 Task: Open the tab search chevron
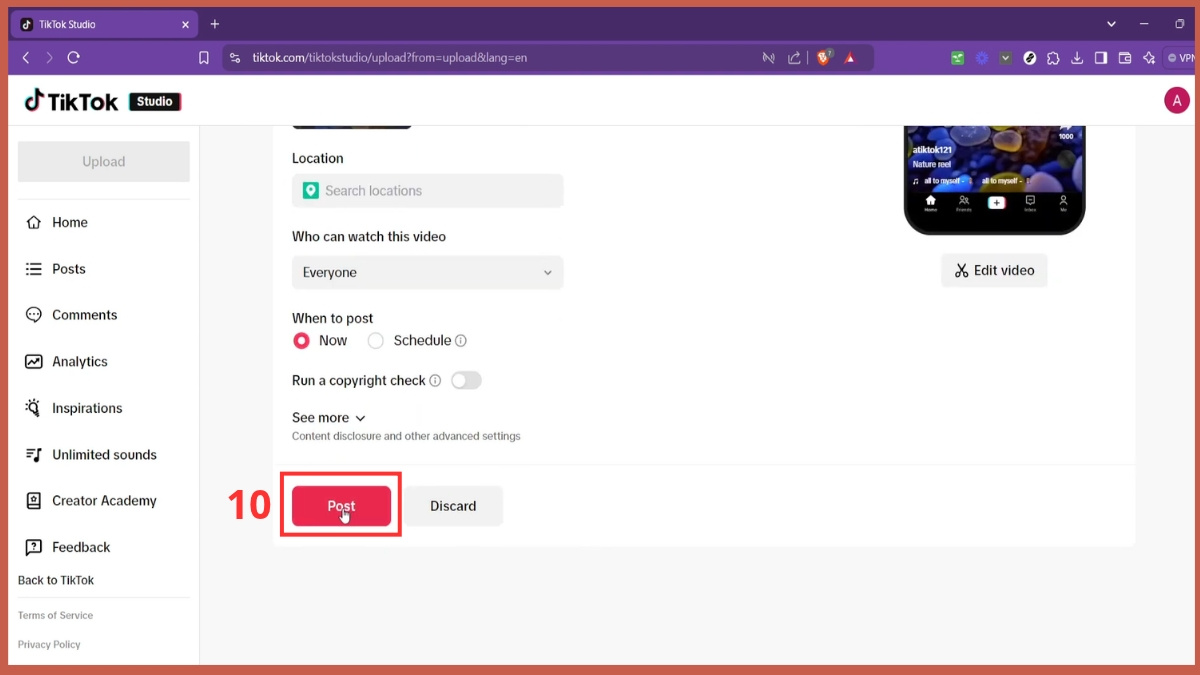click(1111, 24)
